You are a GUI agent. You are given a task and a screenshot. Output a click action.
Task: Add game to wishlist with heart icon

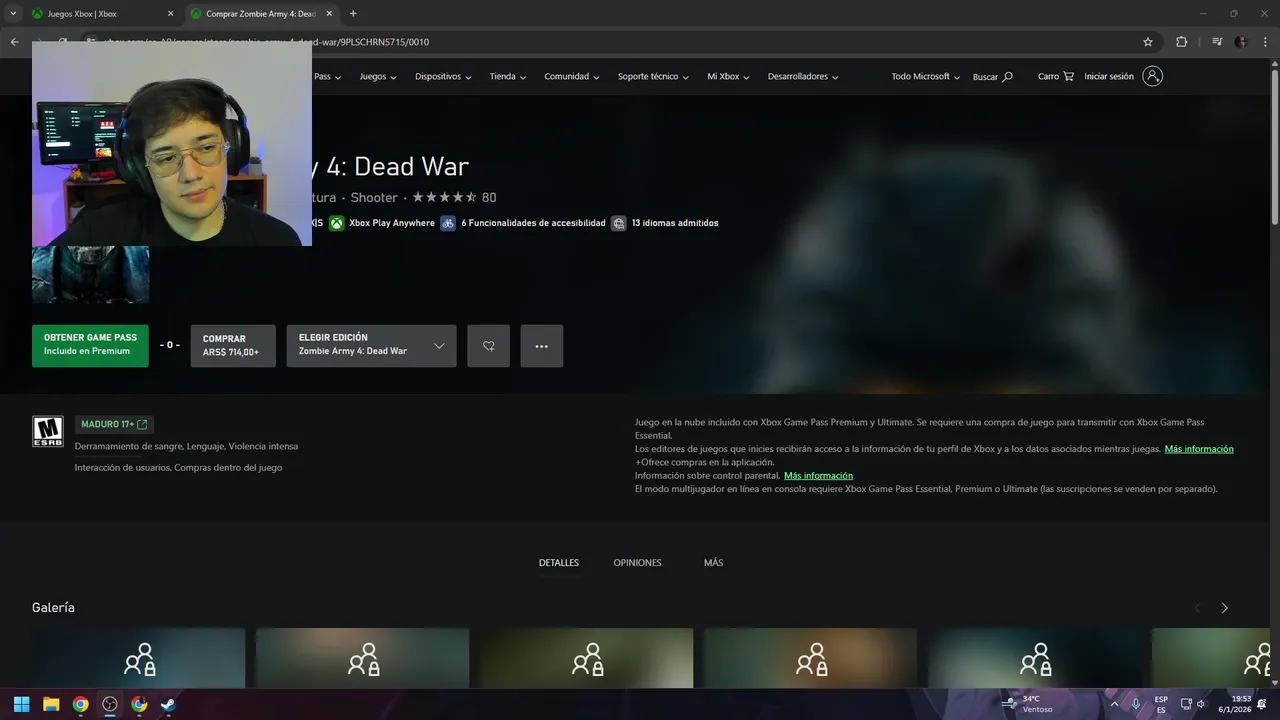489,346
